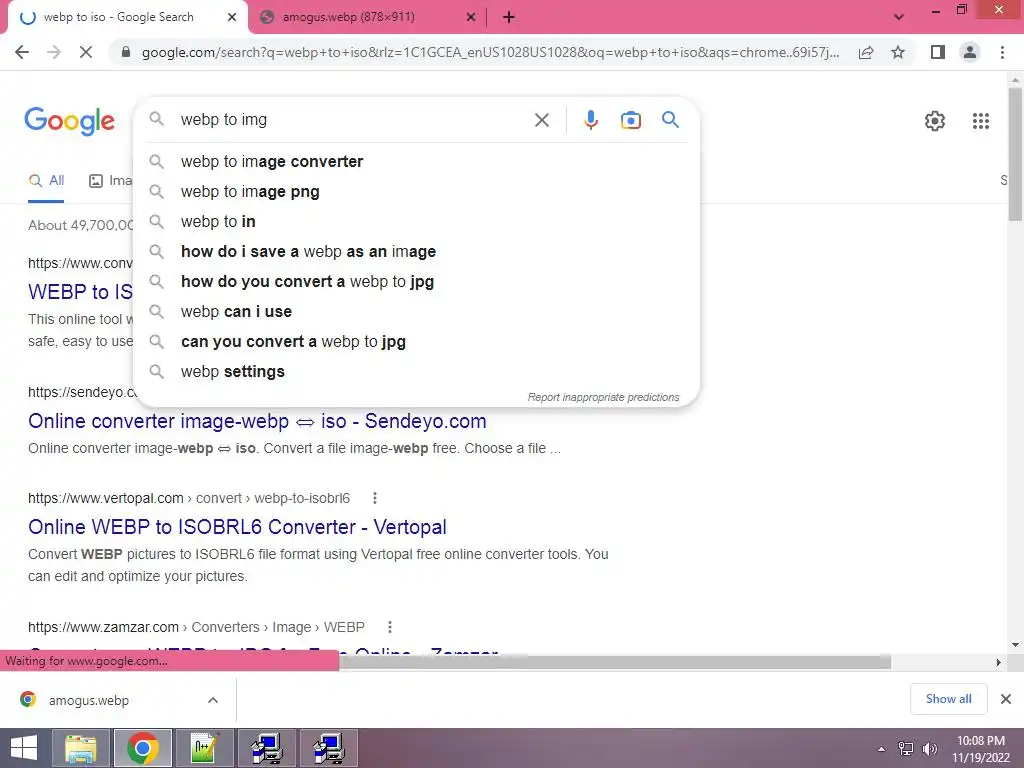
Task: Select the All results tab
Action: click(46, 181)
